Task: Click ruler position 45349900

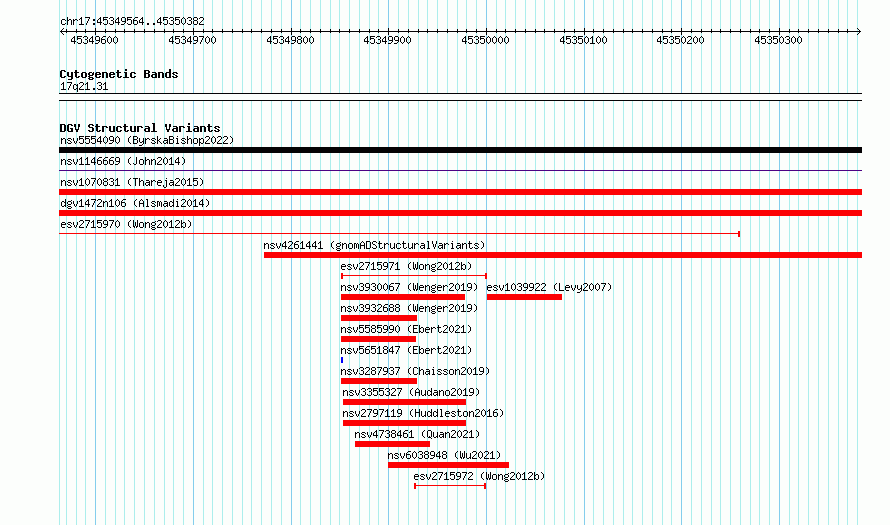Action: point(387,40)
